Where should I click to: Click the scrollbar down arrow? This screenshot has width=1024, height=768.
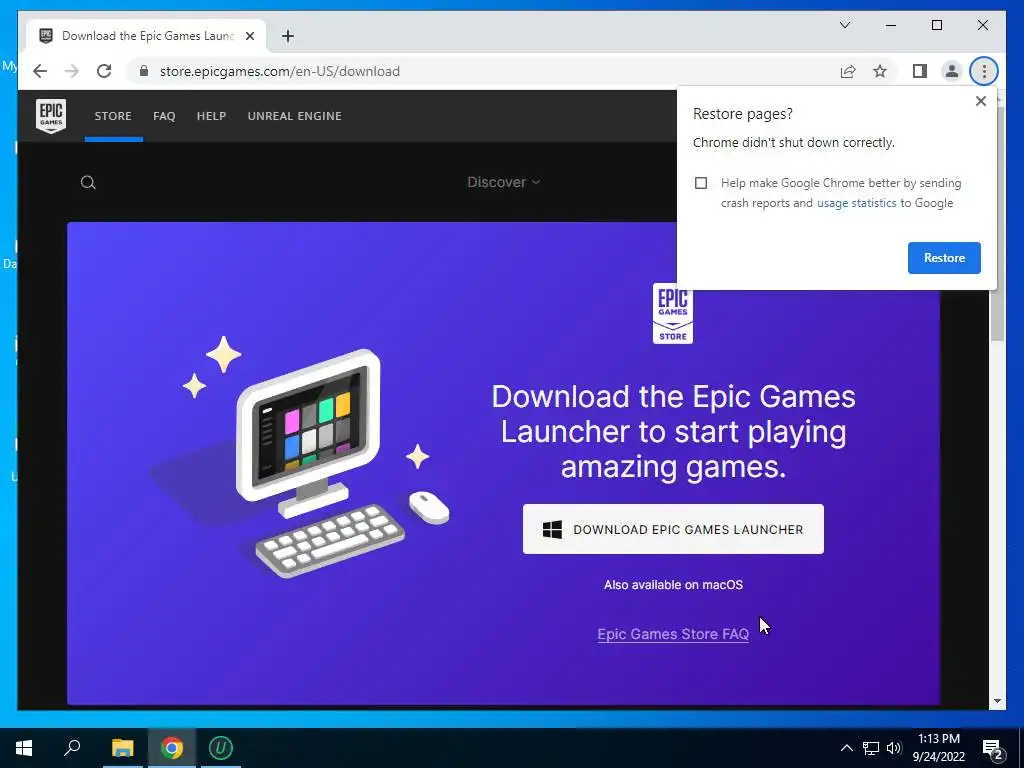click(x=997, y=701)
